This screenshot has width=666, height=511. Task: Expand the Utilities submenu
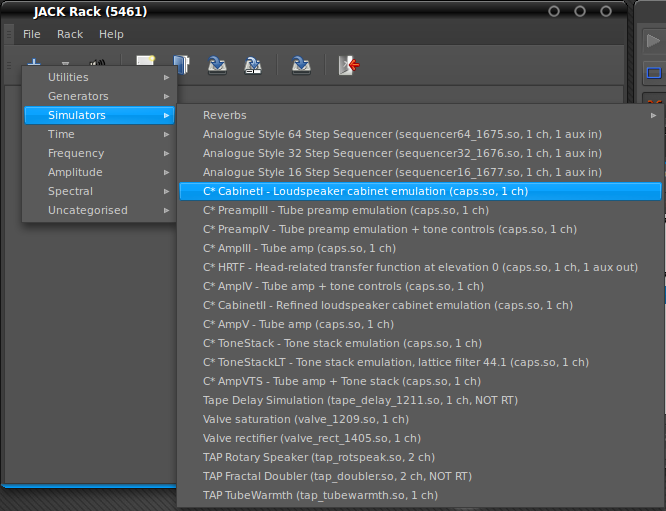(x=99, y=77)
